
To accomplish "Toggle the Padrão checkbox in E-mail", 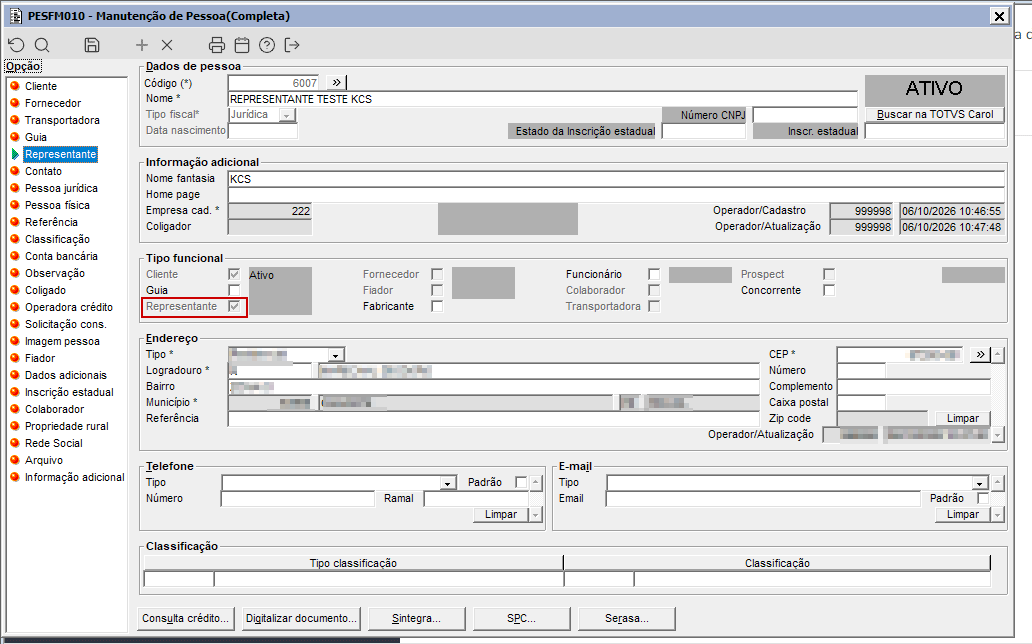I will [983, 498].
